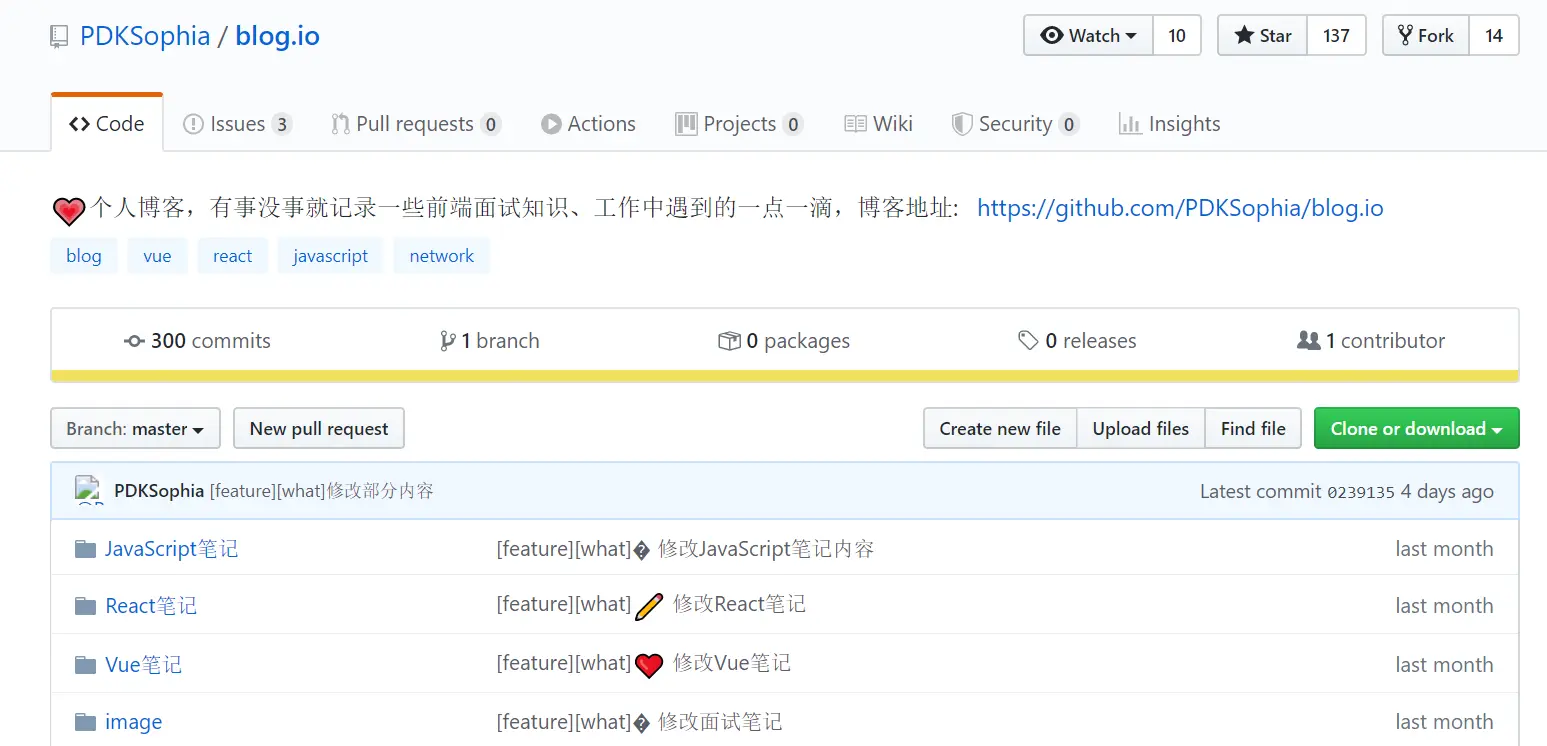
Task: Open the React笔记 folder
Action: pyautogui.click(x=151, y=606)
